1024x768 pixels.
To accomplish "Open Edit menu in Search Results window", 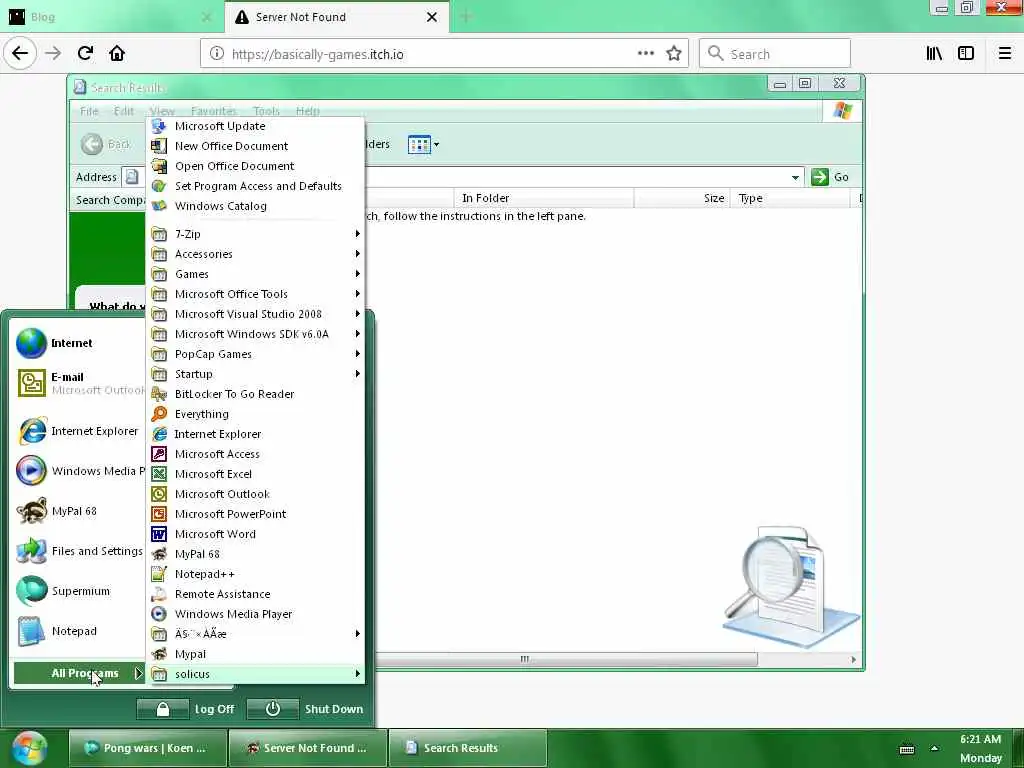I will pos(123,111).
